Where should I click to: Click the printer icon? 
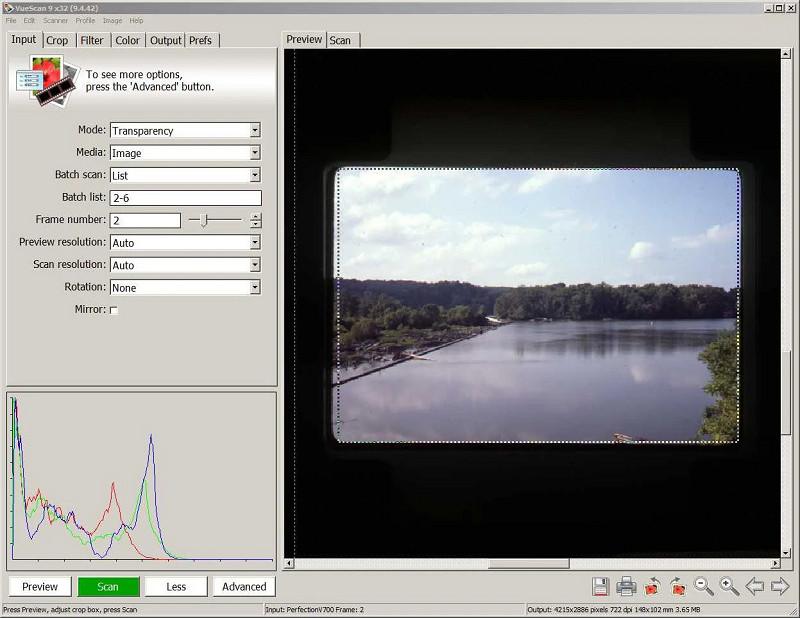626,587
